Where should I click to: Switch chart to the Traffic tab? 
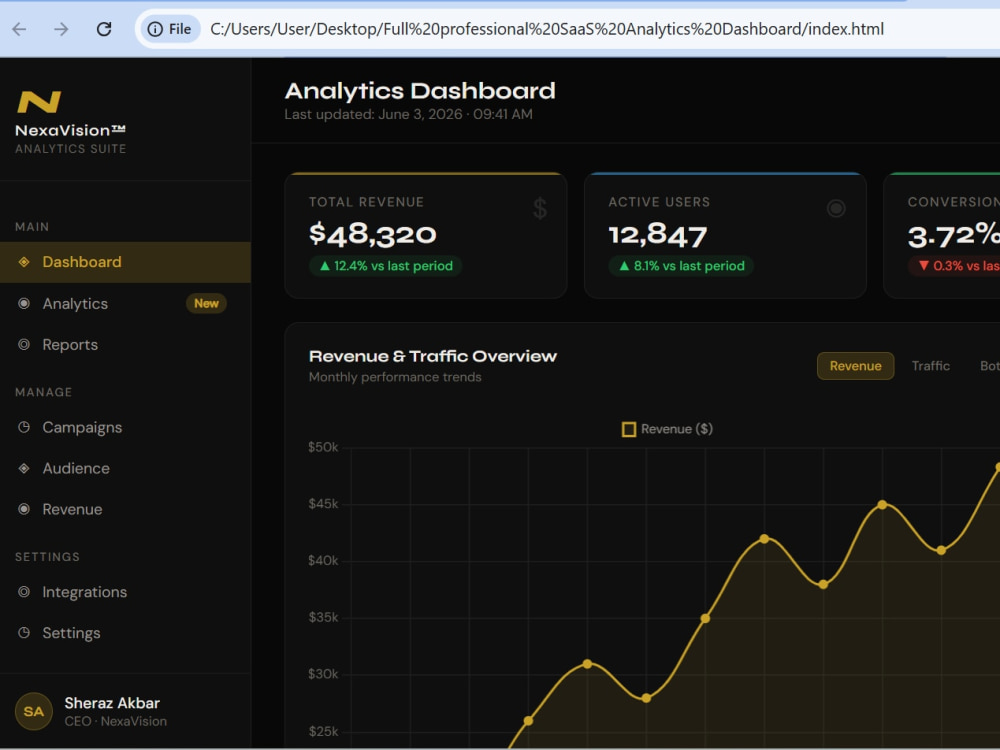tap(930, 366)
